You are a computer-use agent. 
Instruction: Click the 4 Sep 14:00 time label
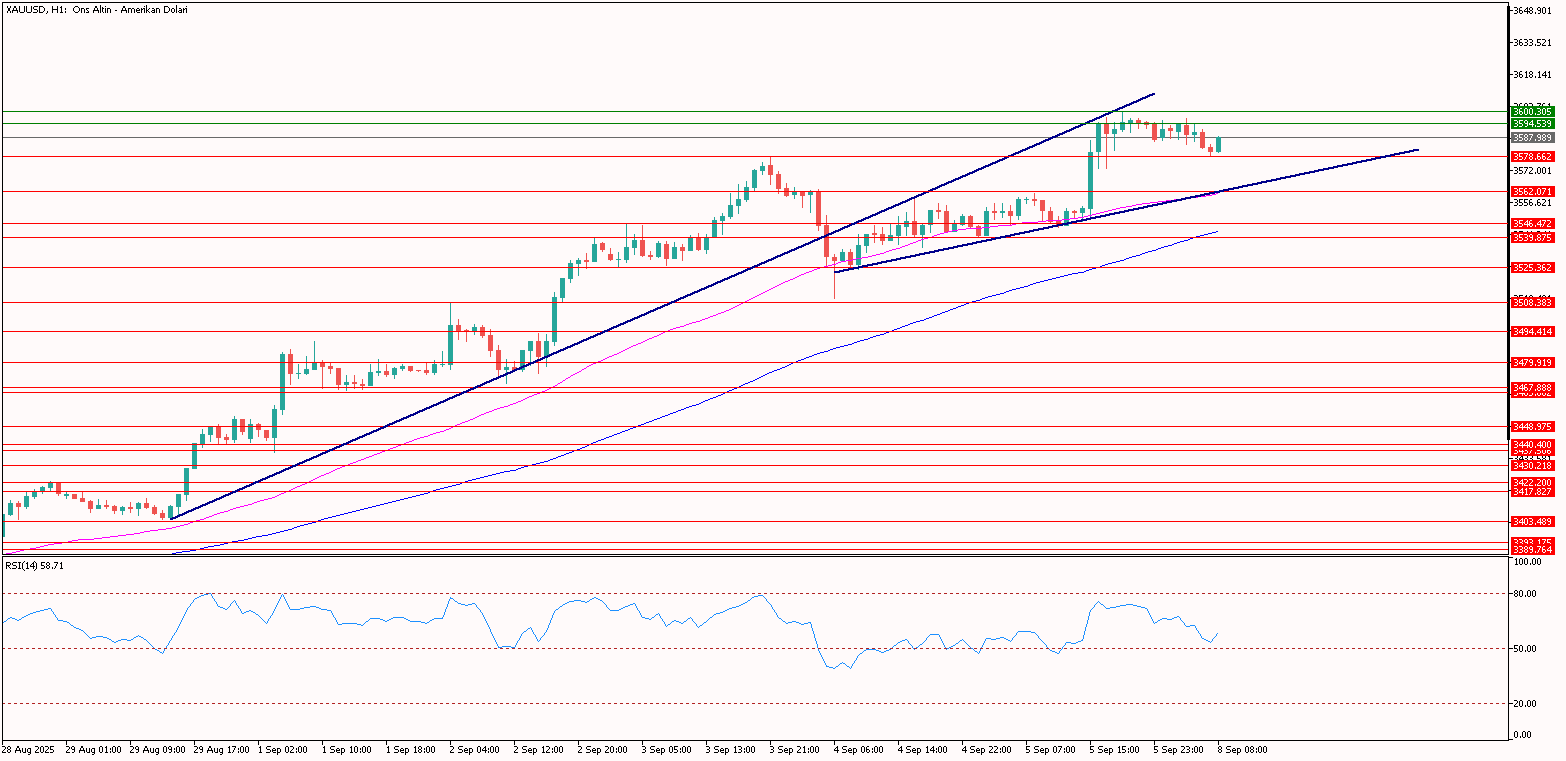click(924, 749)
